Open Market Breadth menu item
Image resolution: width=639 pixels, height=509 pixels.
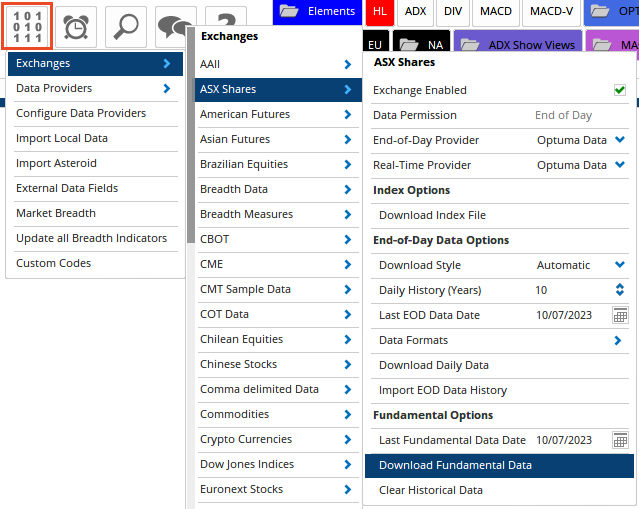pyautogui.click(x=96, y=214)
